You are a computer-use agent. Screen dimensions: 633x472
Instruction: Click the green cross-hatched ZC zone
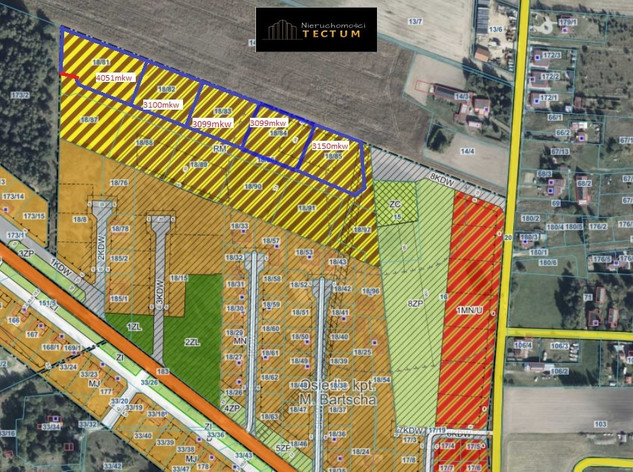pyautogui.click(x=394, y=204)
